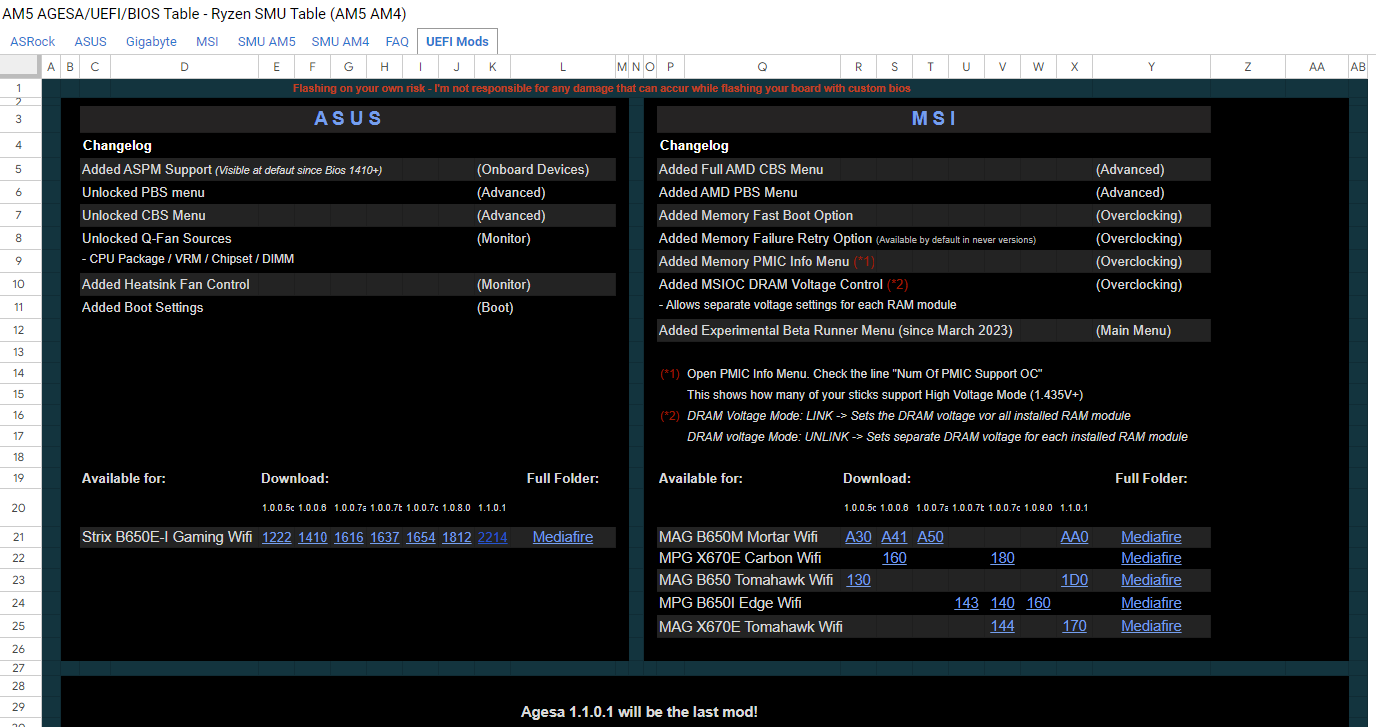1376x727 pixels.
Task: Open the 1D0 BIOS link
Action: (1074, 580)
